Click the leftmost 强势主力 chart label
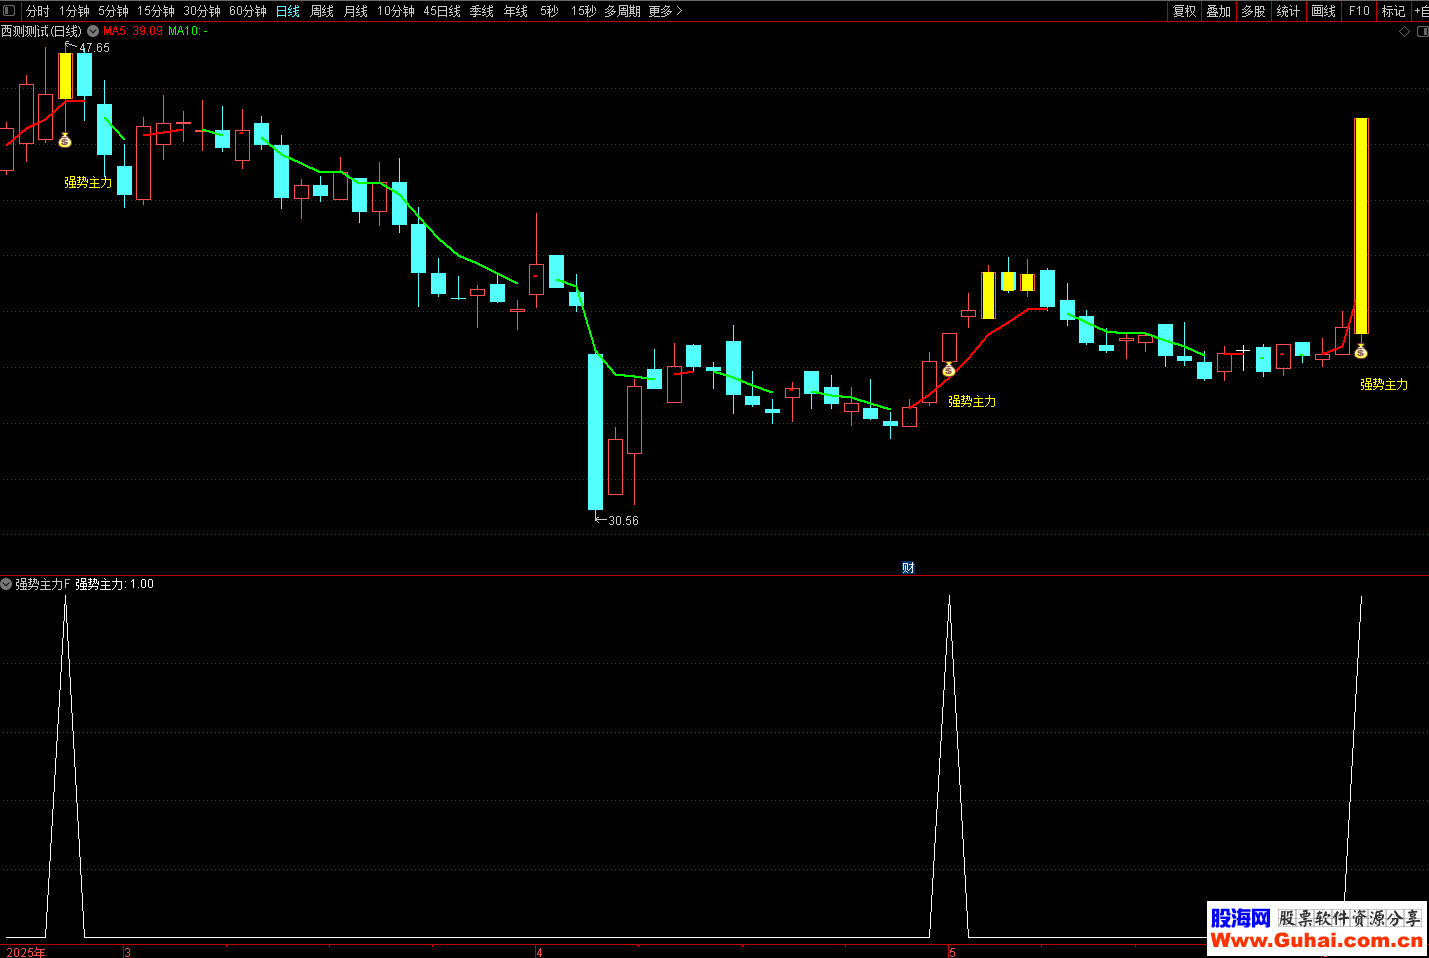1429x958 pixels. 88,183
